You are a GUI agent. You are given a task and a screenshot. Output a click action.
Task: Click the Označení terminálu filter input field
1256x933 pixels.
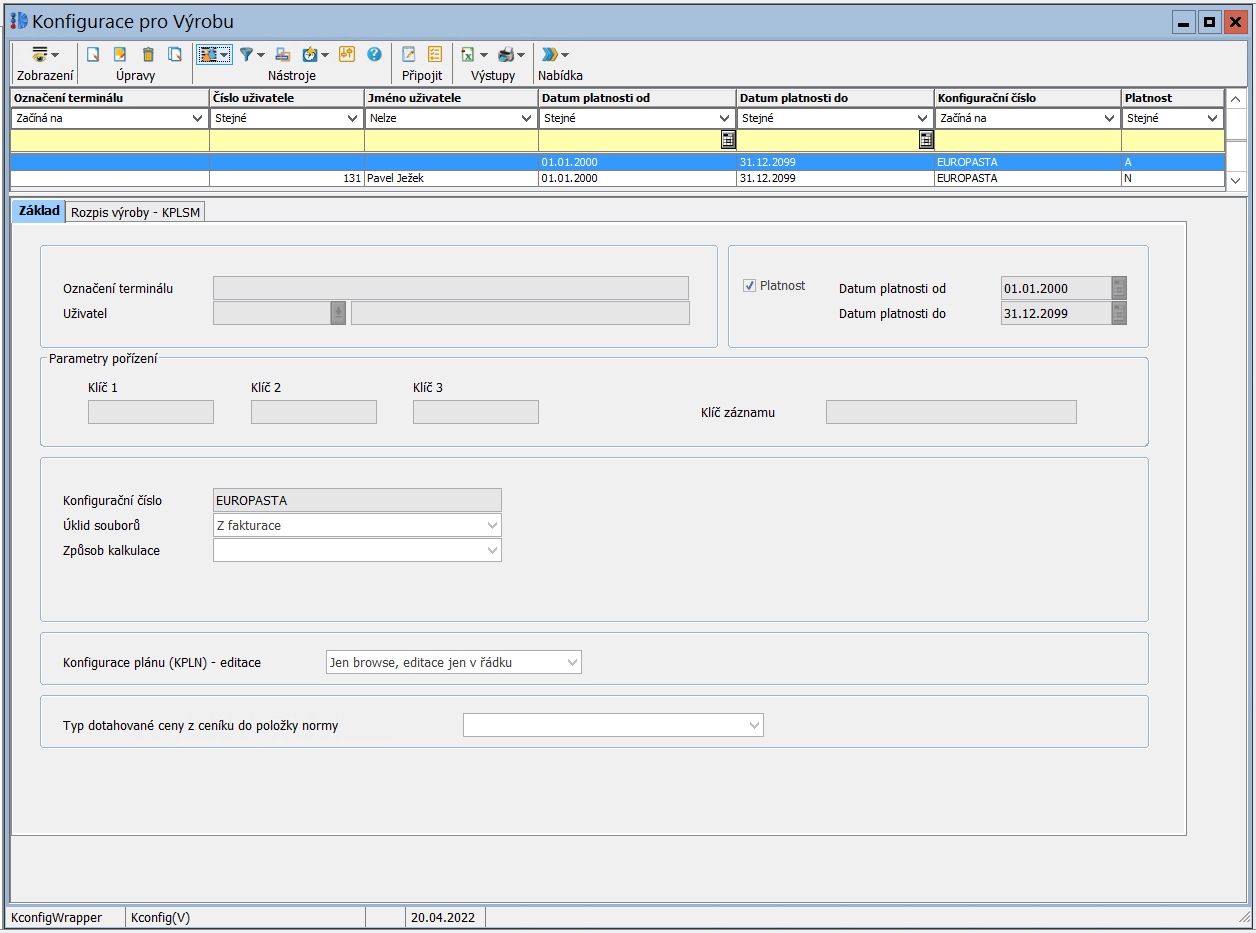(110, 140)
